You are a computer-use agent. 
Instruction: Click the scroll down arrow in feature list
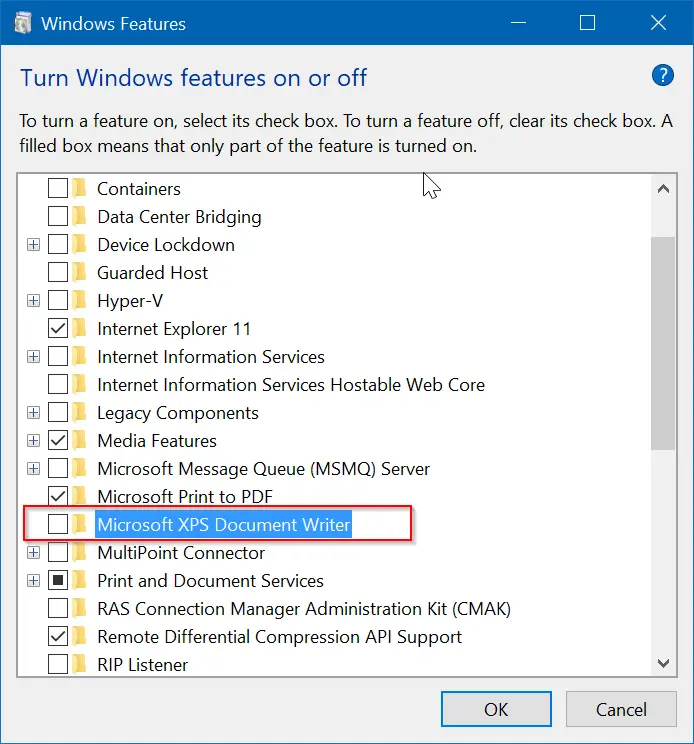(x=663, y=662)
